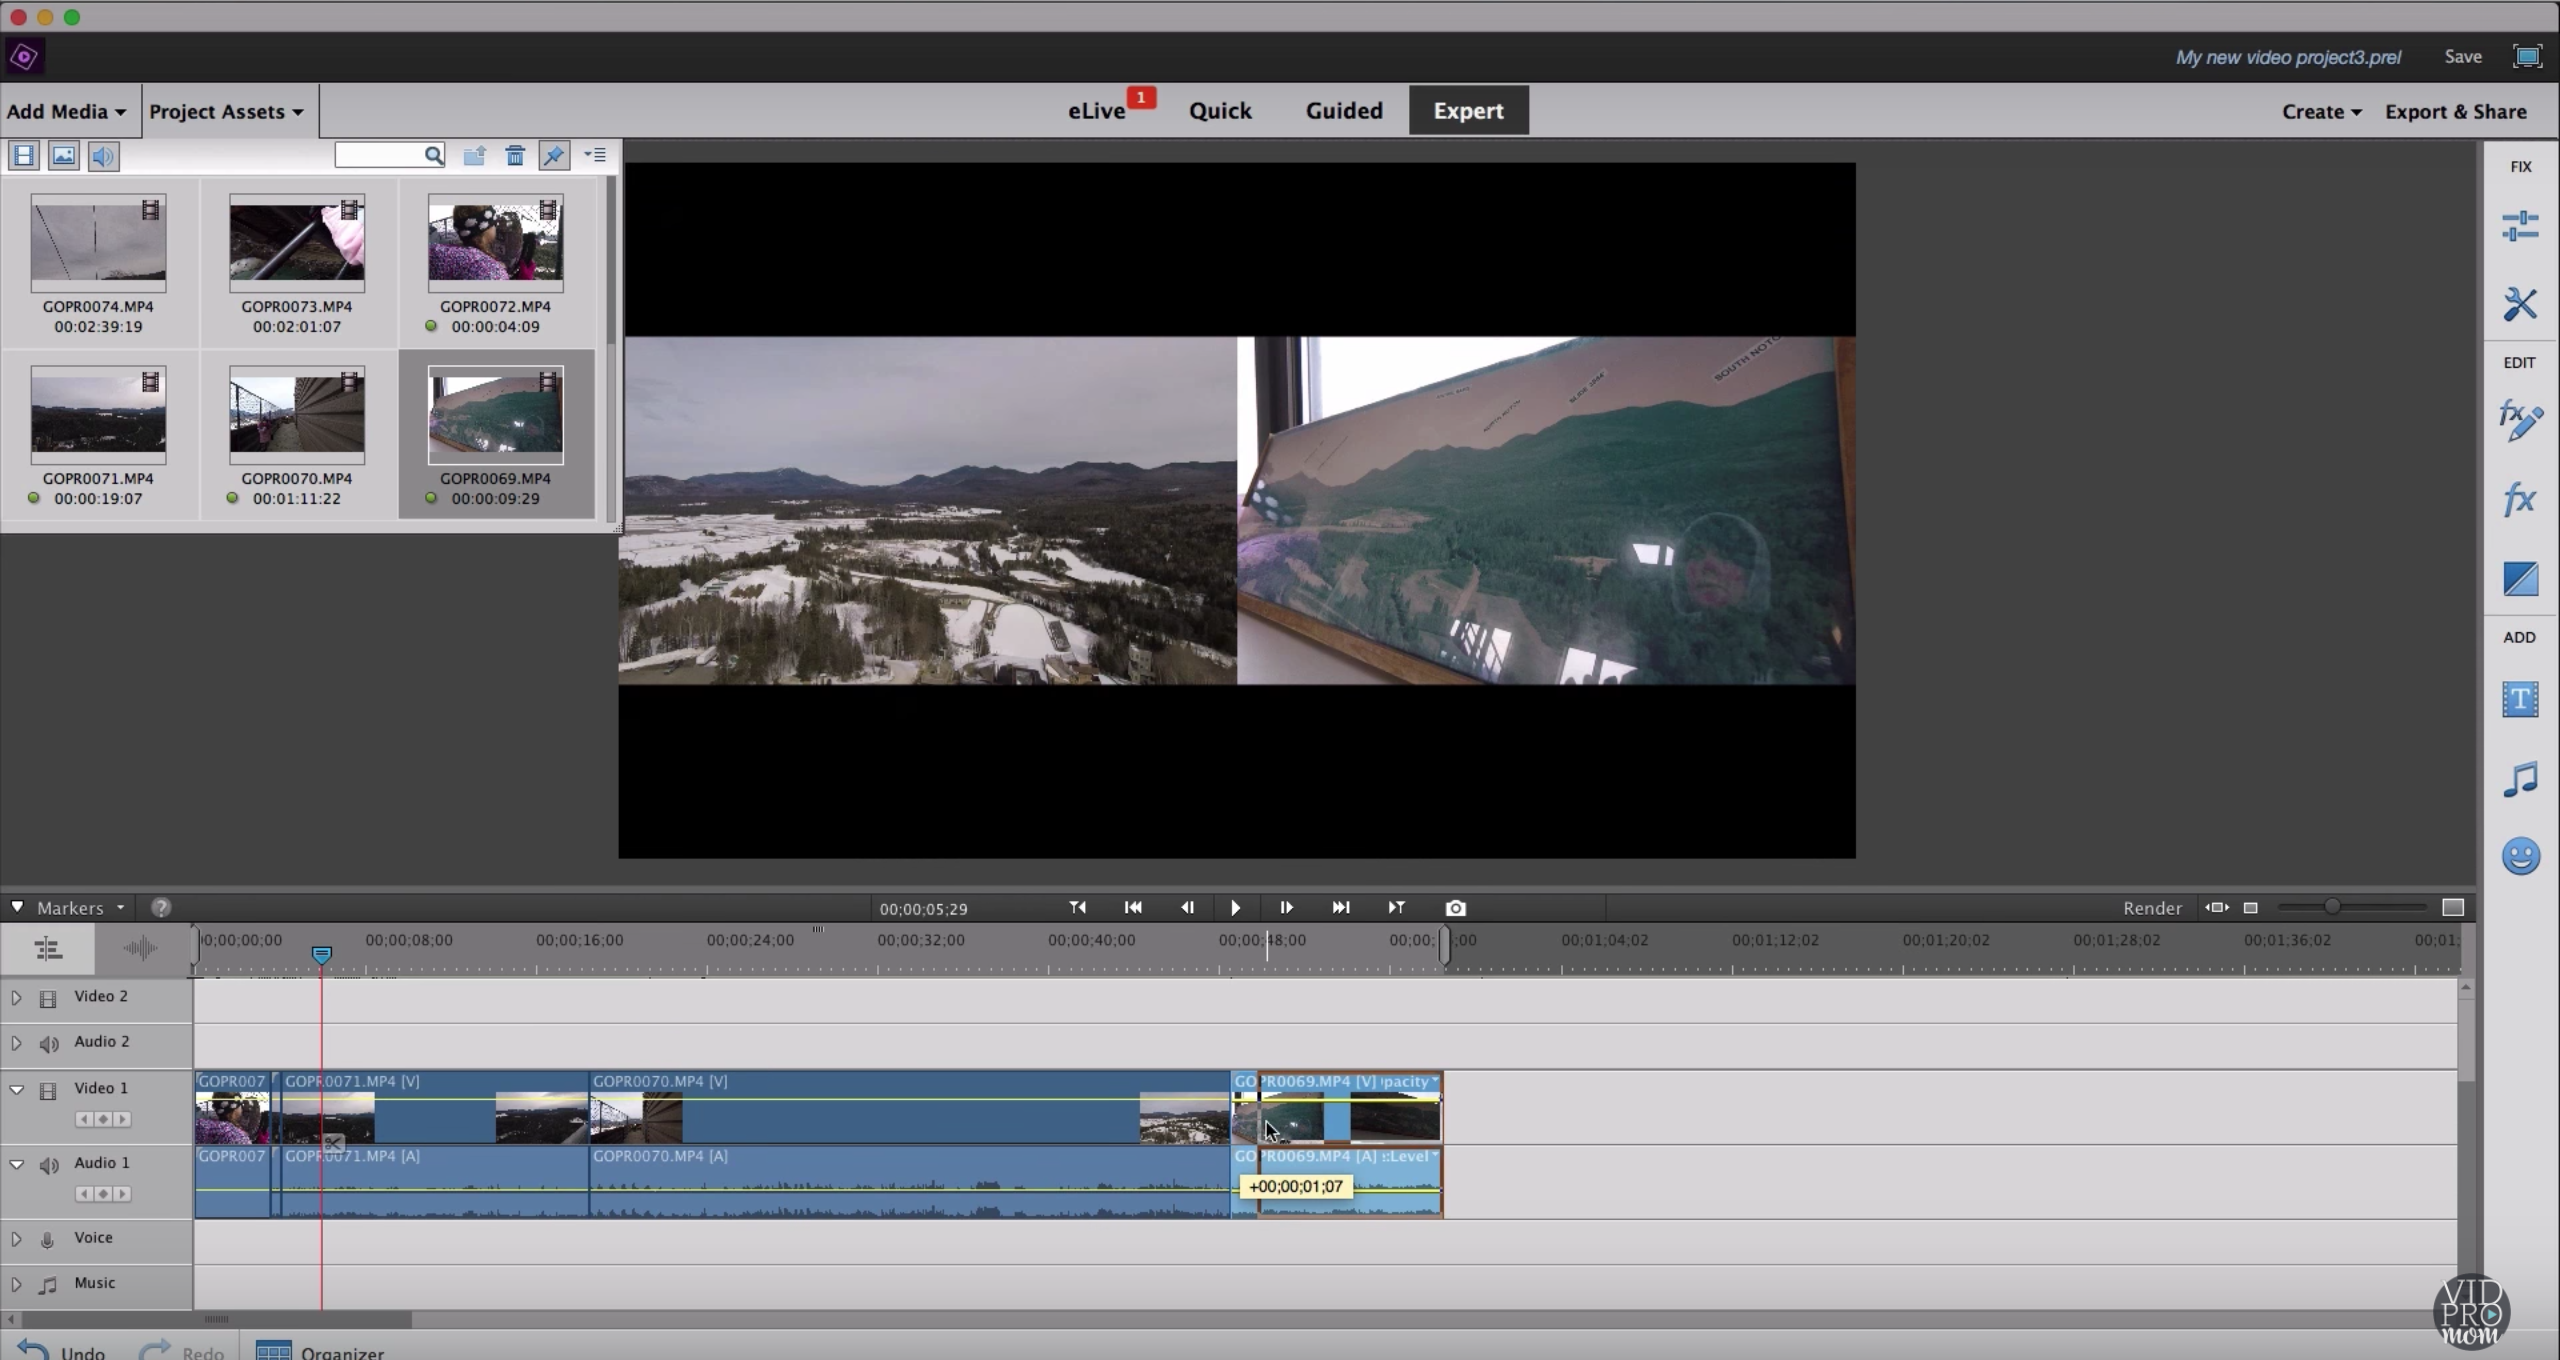Open Export & Share
The image size is (2560, 1360).
pyautogui.click(x=2457, y=111)
